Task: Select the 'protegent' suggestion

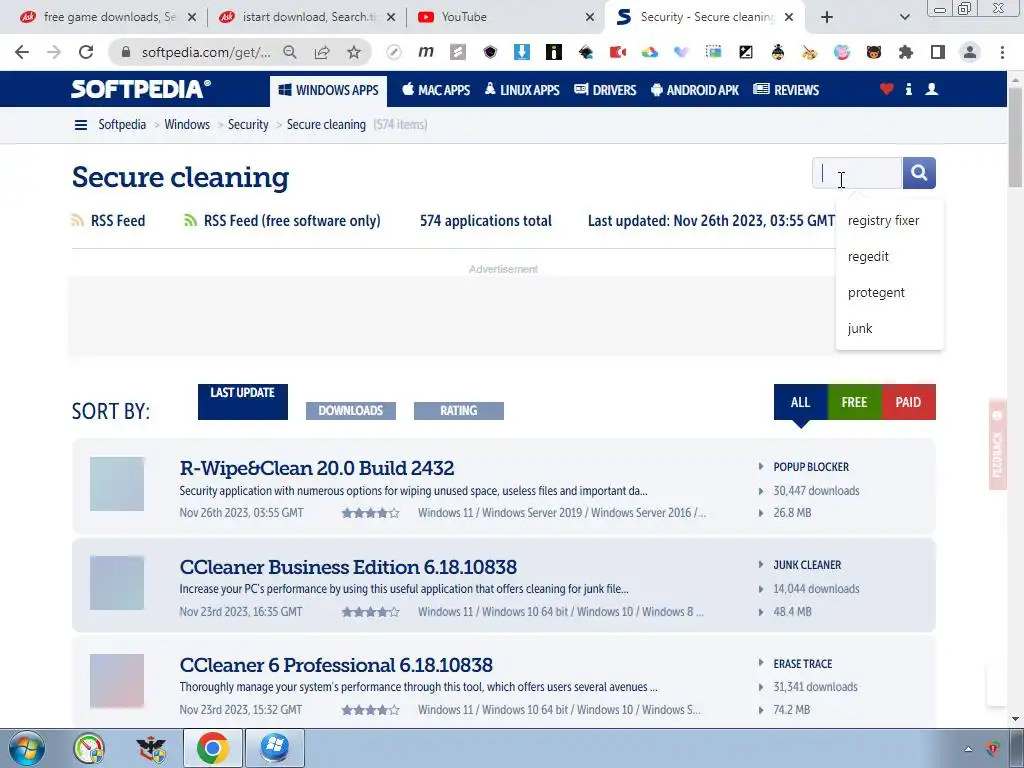Action: 889,293
